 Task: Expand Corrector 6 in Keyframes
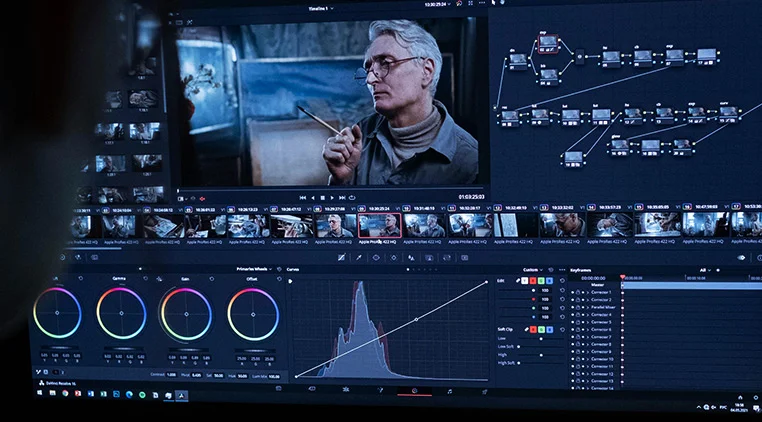[588, 329]
